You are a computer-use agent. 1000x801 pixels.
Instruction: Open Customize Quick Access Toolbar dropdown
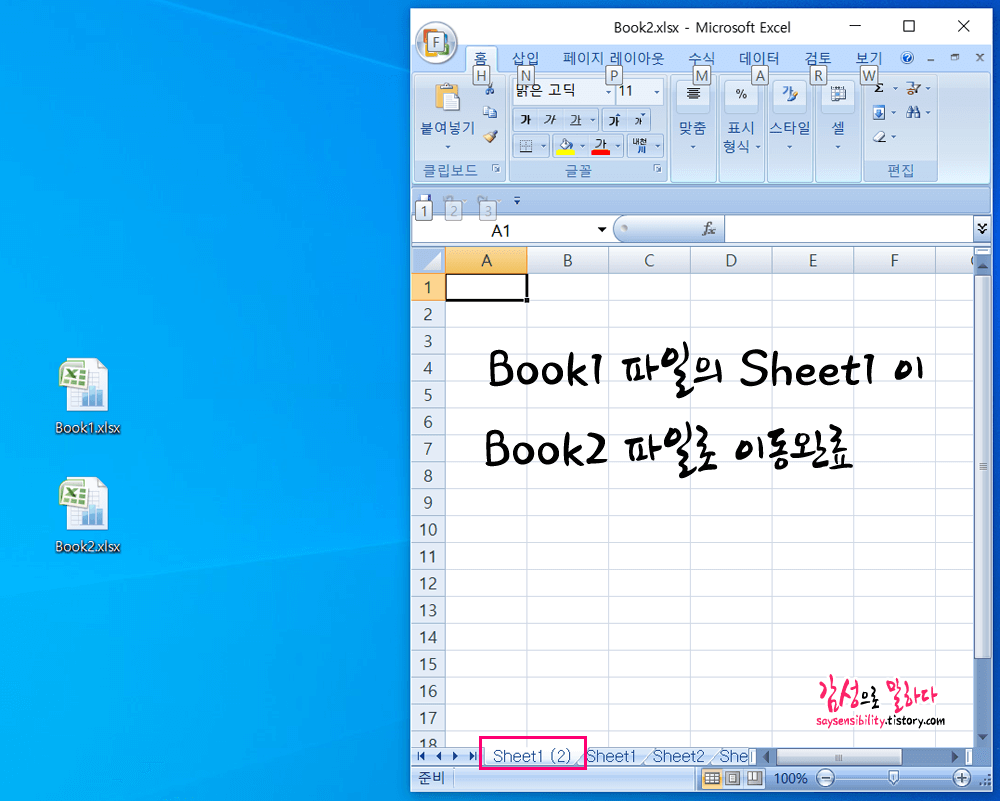517,201
